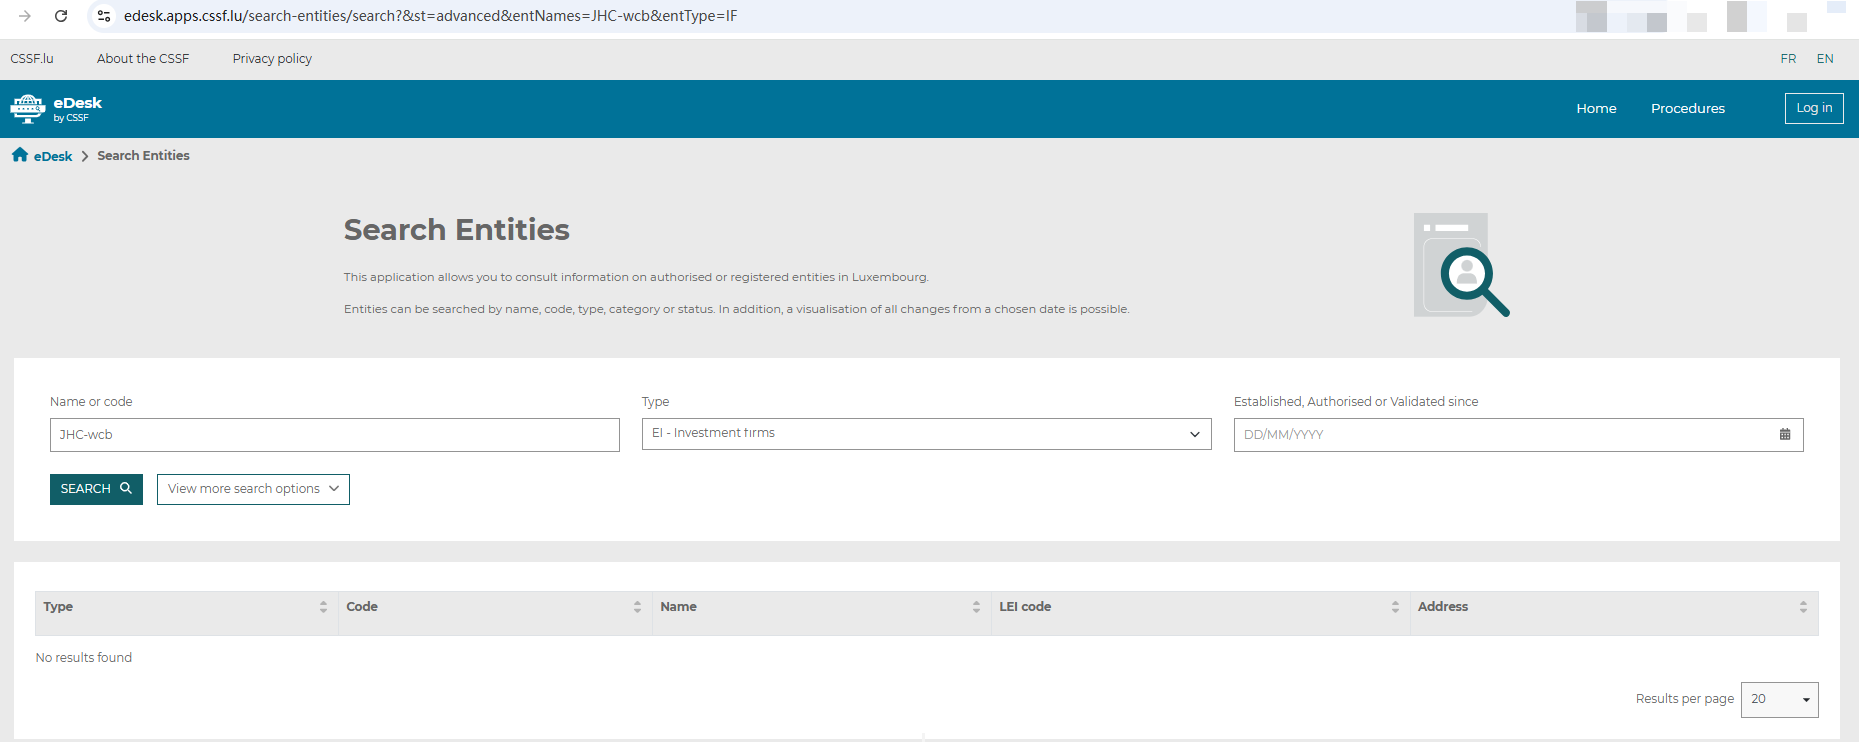The image size is (1859, 742).
Task: Sort results by Address column
Action: coord(1803,607)
